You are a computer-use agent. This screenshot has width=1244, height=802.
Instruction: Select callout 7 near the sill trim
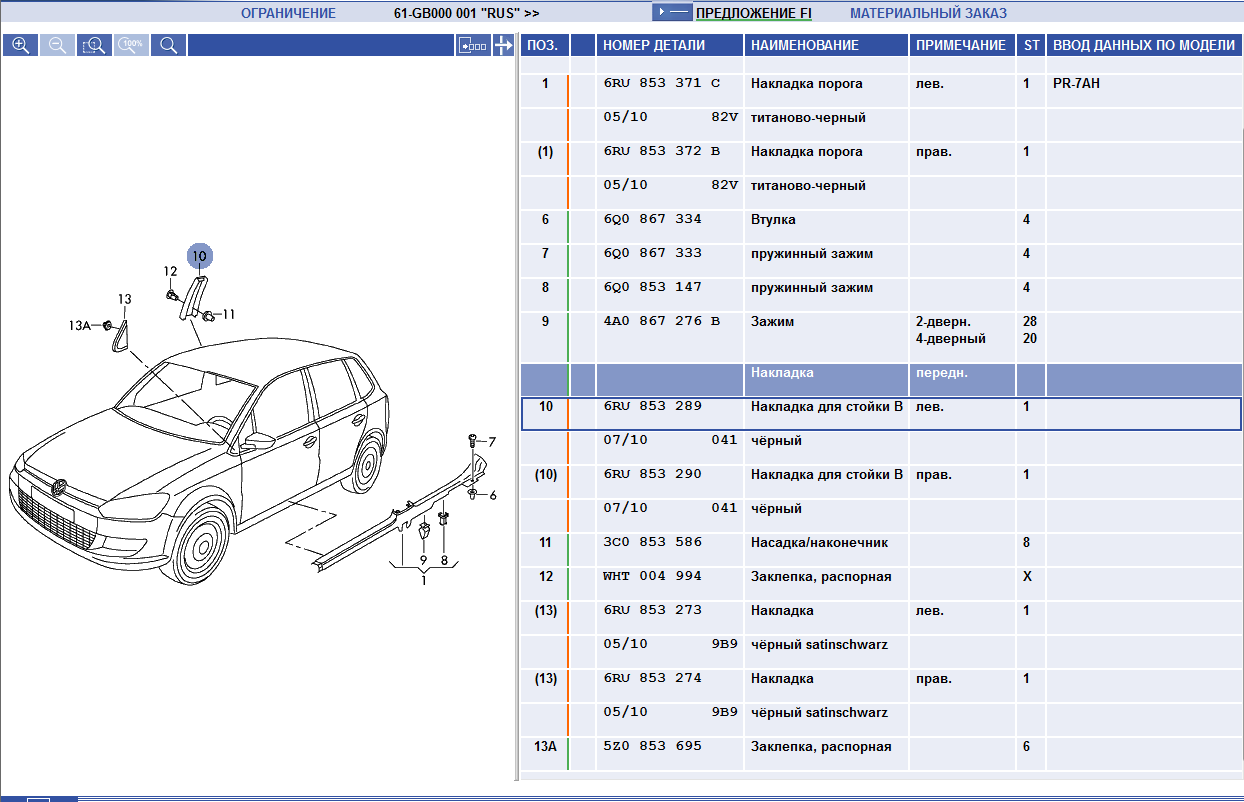491,441
